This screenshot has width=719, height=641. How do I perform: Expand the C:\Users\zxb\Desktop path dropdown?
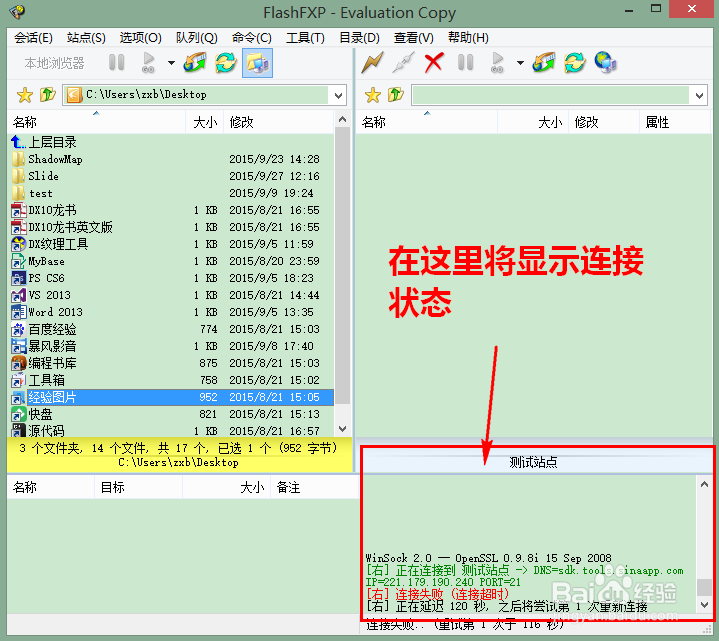[x=338, y=95]
